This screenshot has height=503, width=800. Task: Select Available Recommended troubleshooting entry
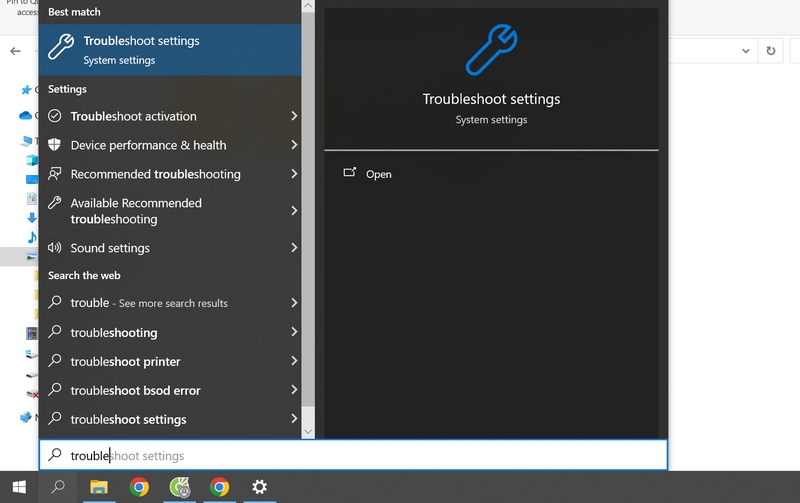170,211
